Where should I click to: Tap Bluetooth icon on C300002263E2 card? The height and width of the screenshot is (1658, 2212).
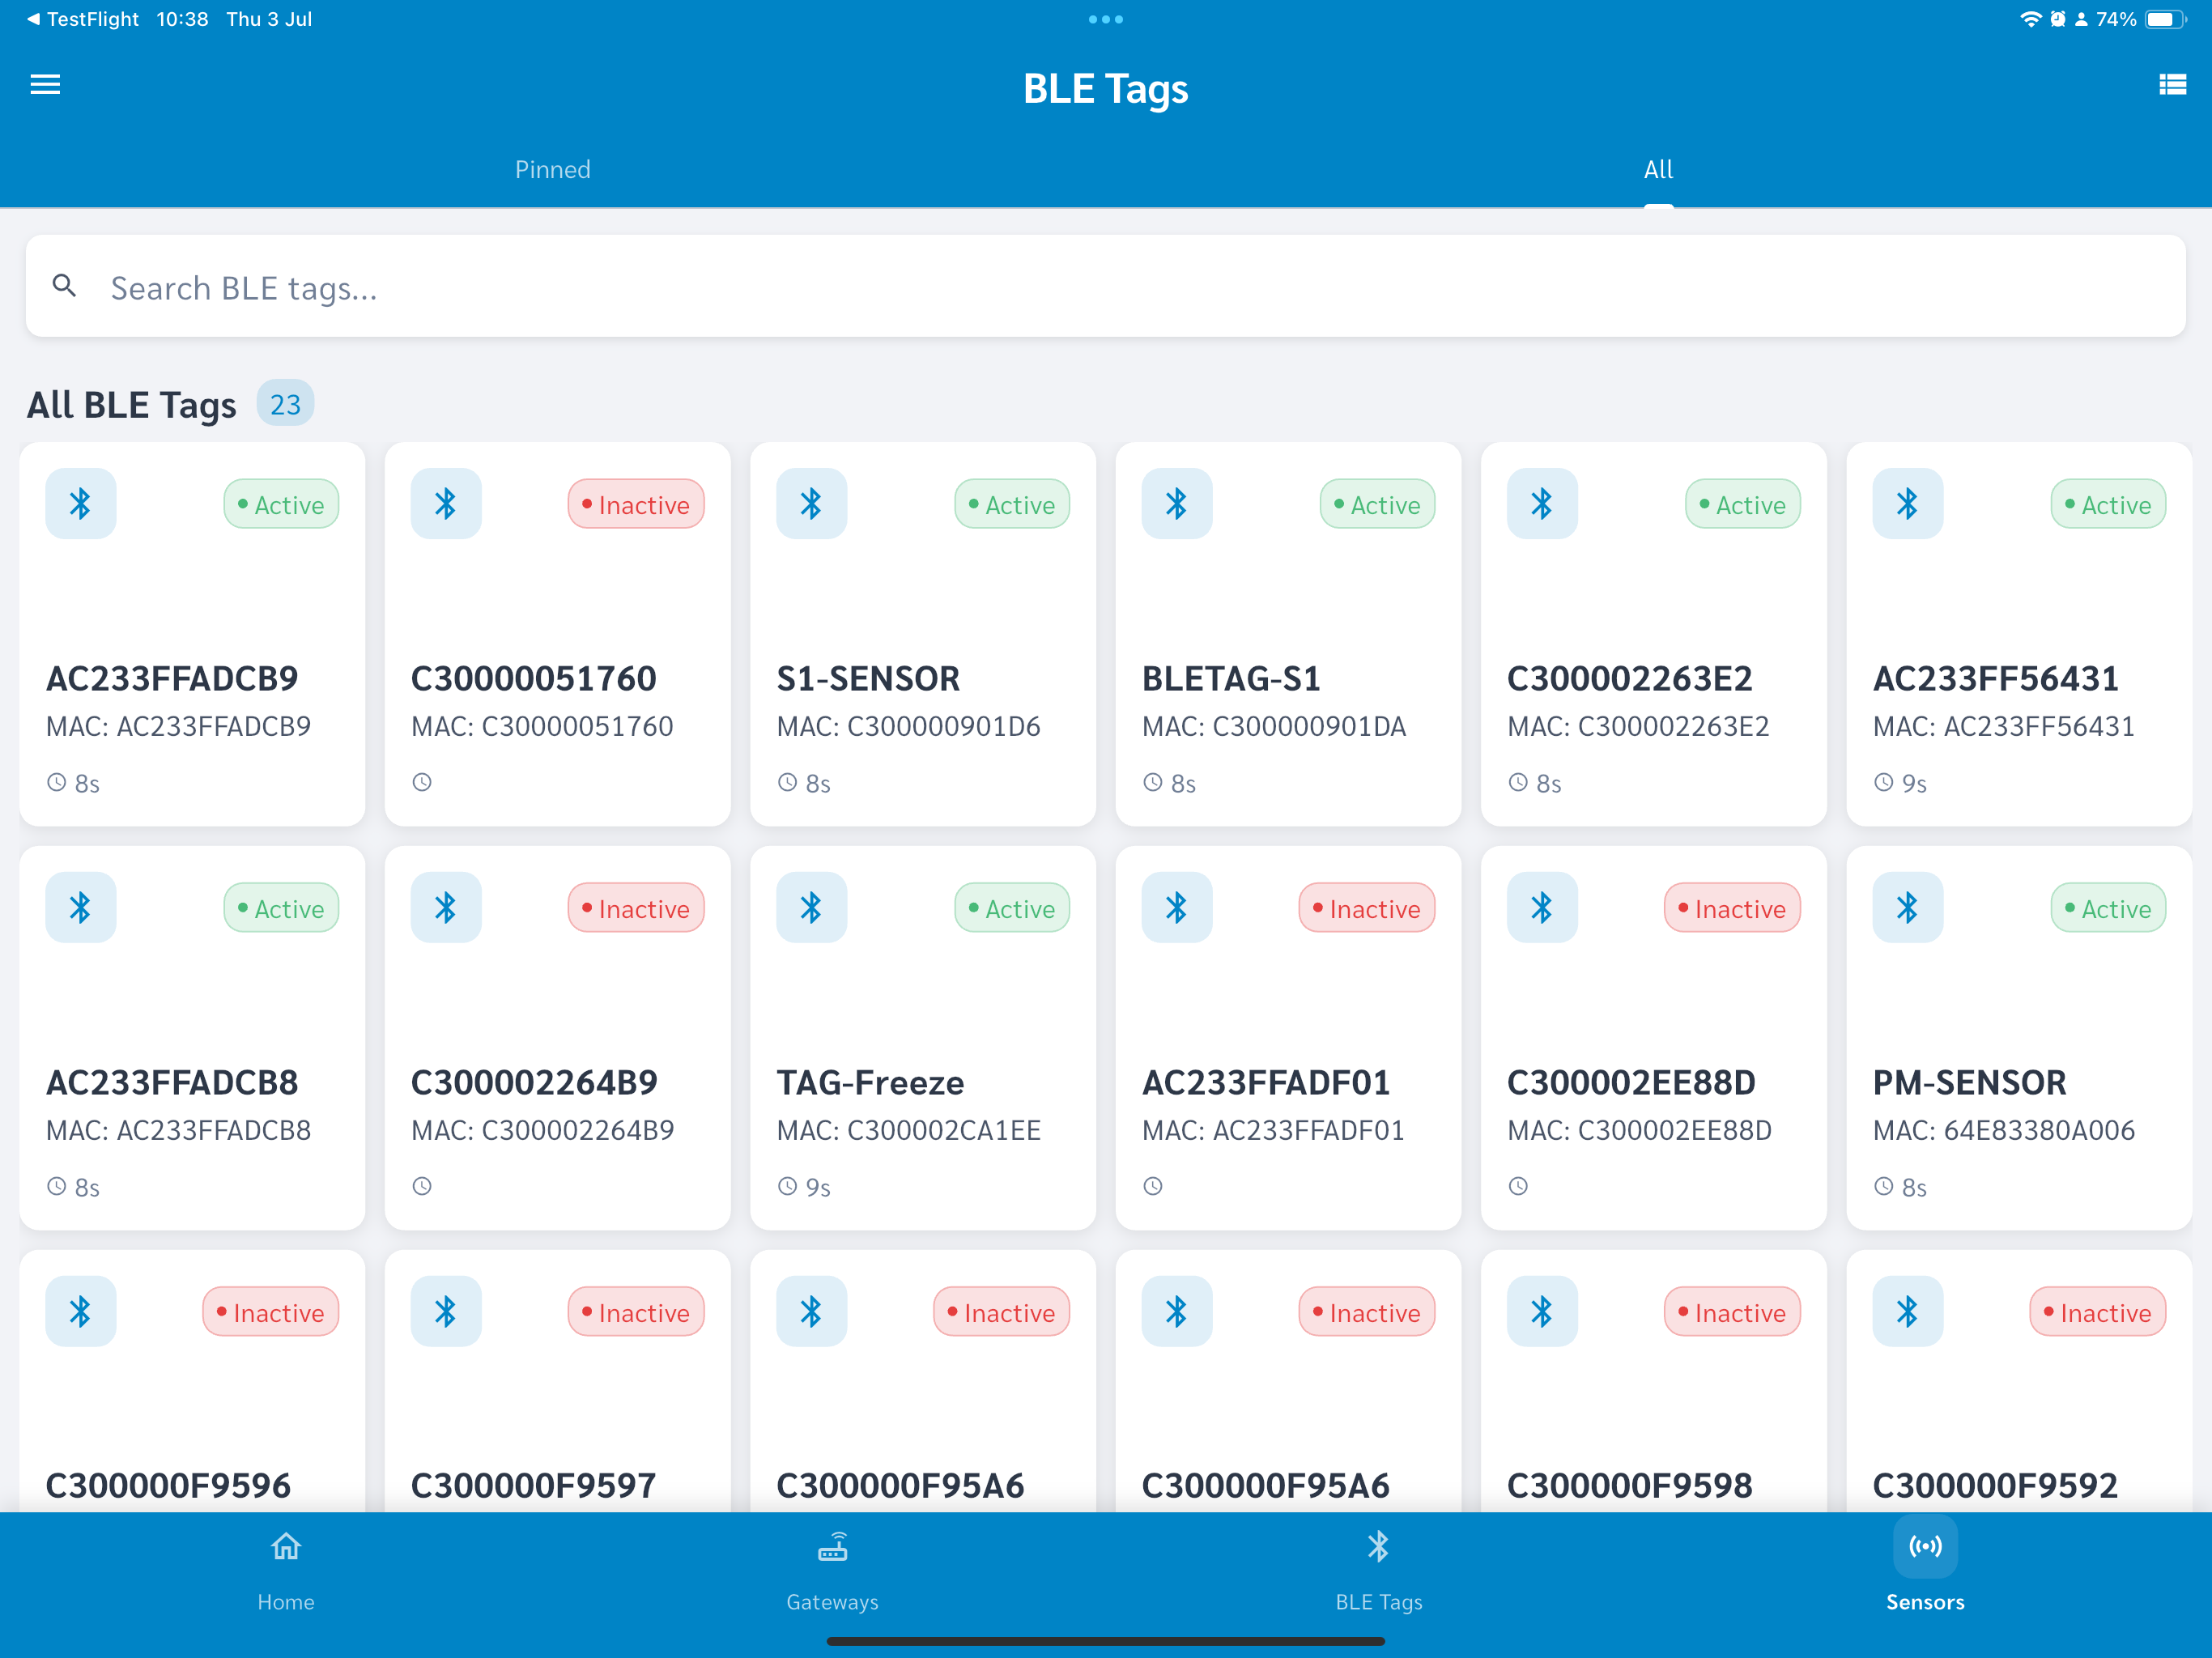pyautogui.click(x=1543, y=504)
